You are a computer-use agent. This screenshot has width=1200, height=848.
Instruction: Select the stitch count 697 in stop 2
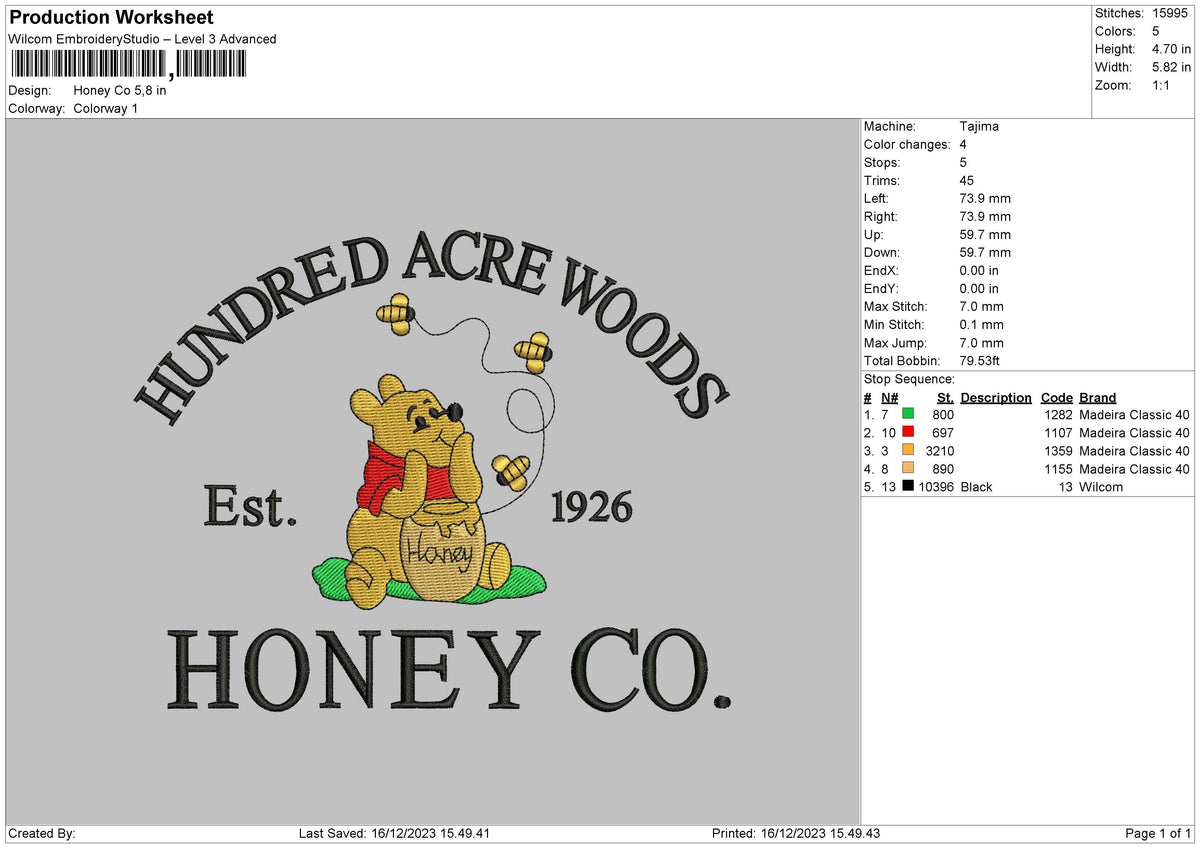[x=943, y=433]
